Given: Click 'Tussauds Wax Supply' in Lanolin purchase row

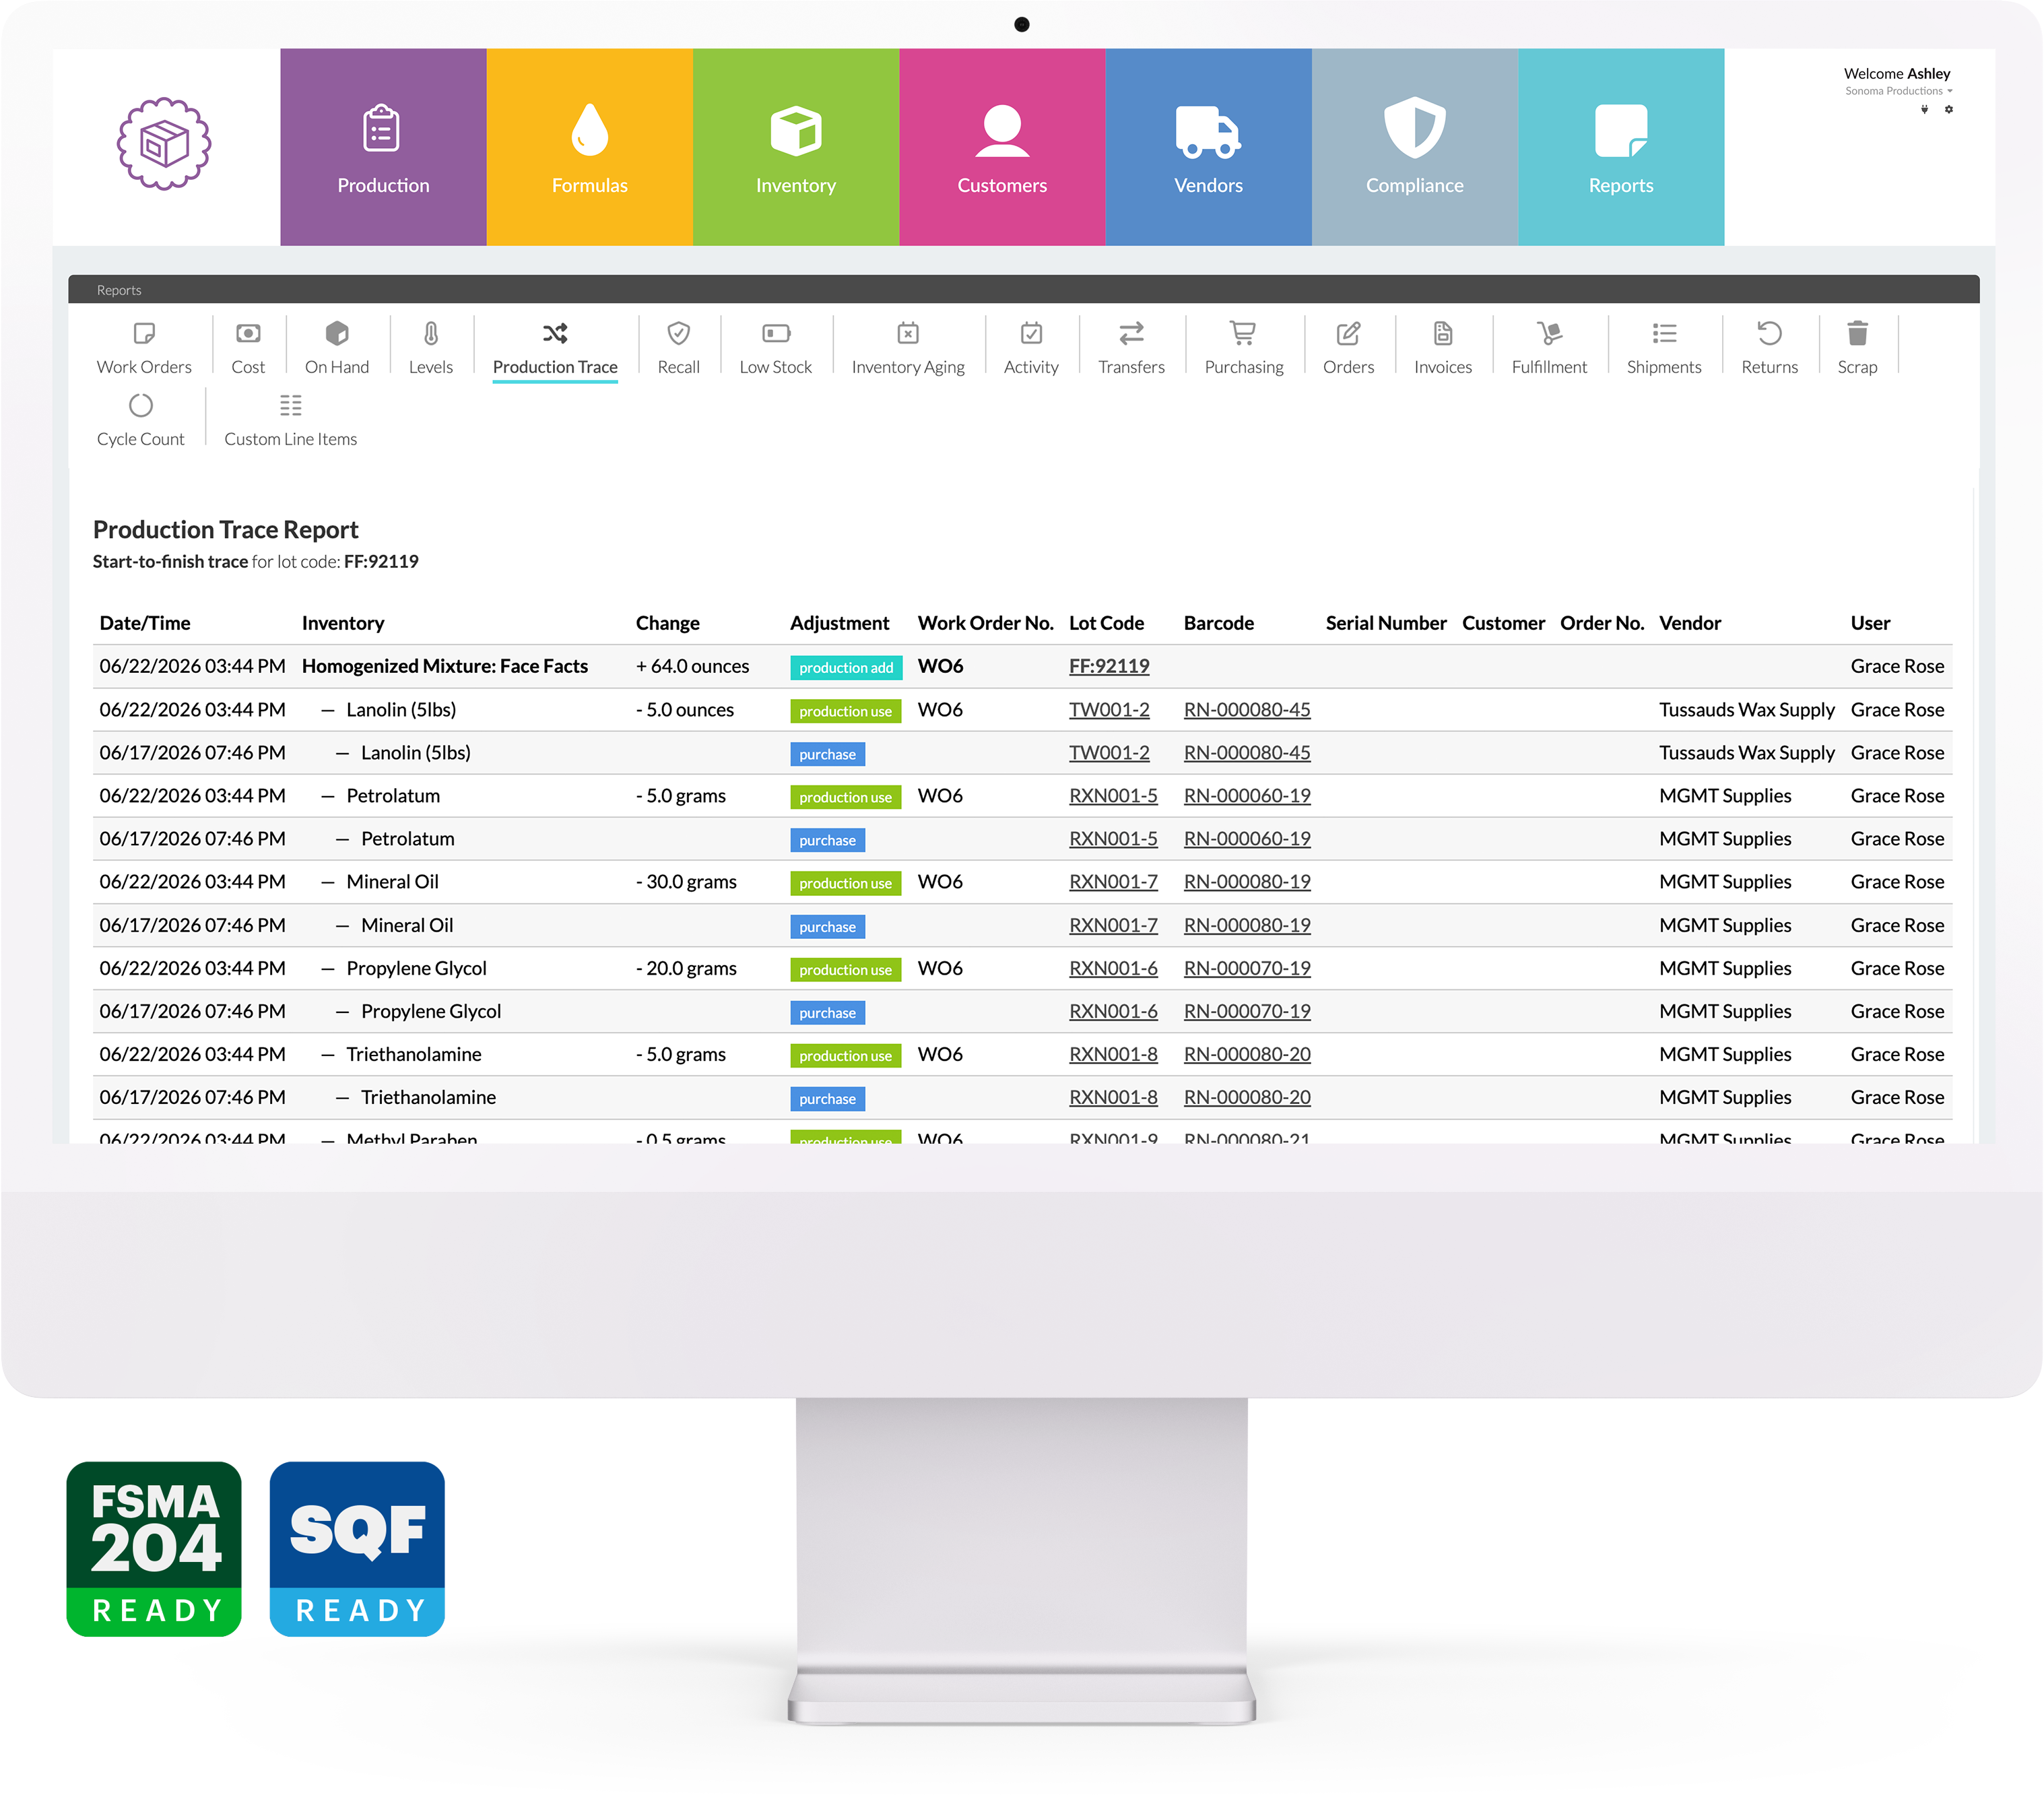Looking at the screenshot, I should [1746, 752].
